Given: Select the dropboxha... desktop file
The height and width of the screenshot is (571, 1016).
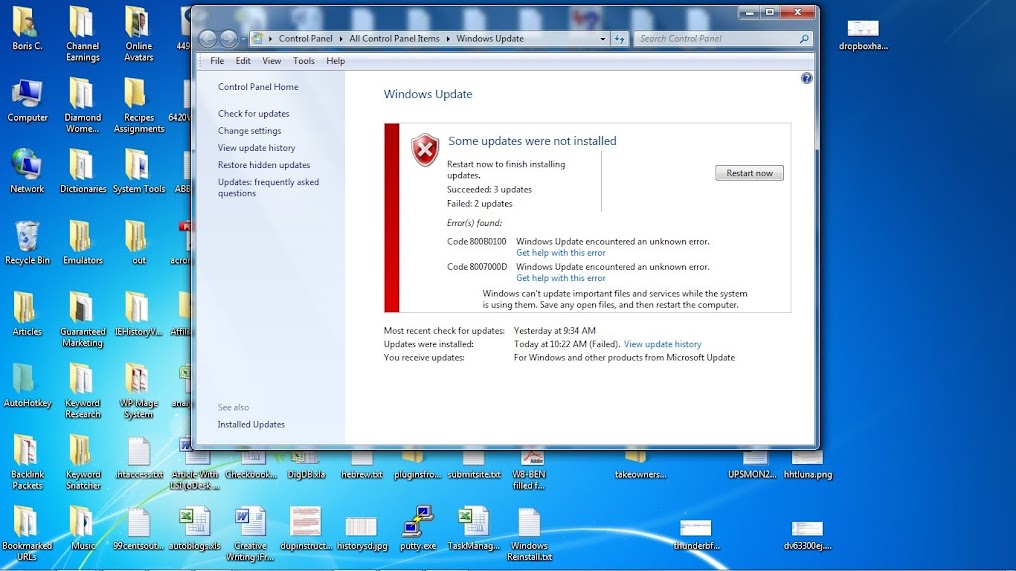Looking at the screenshot, I should click(863, 35).
